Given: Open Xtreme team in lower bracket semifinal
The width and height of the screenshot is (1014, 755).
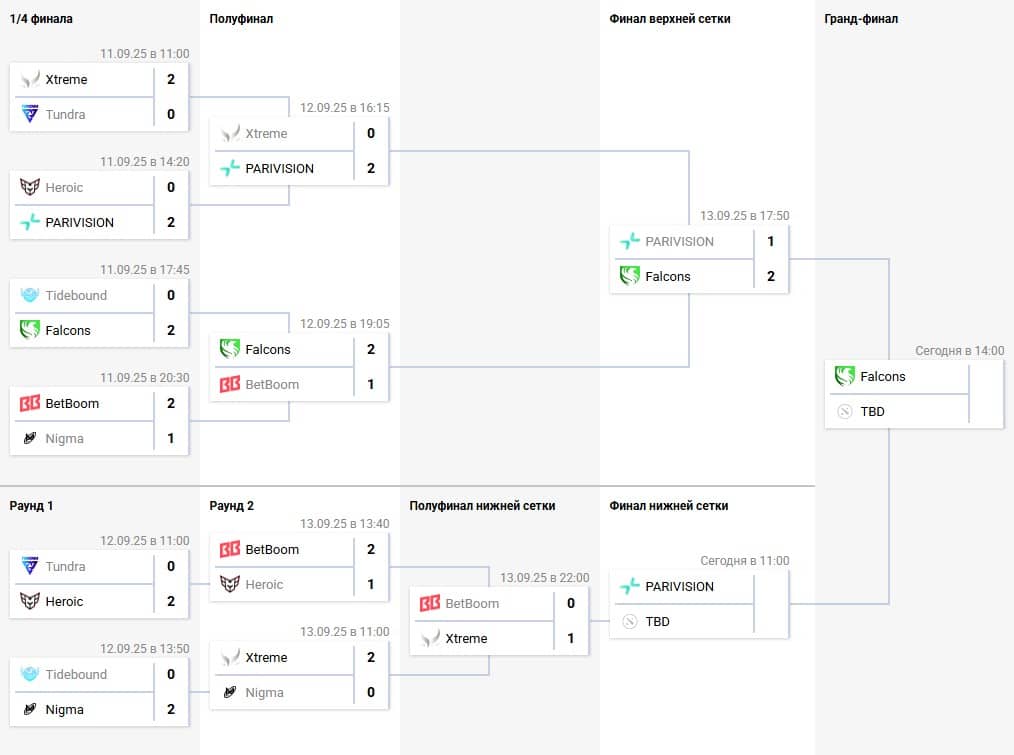Looking at the screenshot, I should [466, 639].
